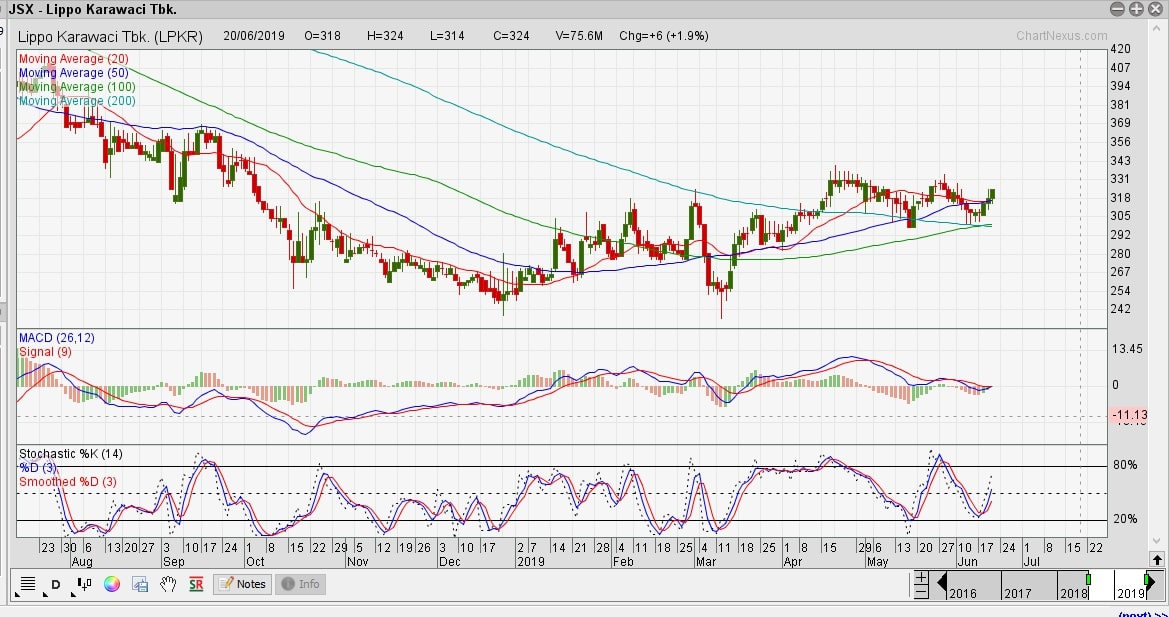Jump to 2018 on year timeline
This screenshot has width=1169, height=617.
[1072, 593]
